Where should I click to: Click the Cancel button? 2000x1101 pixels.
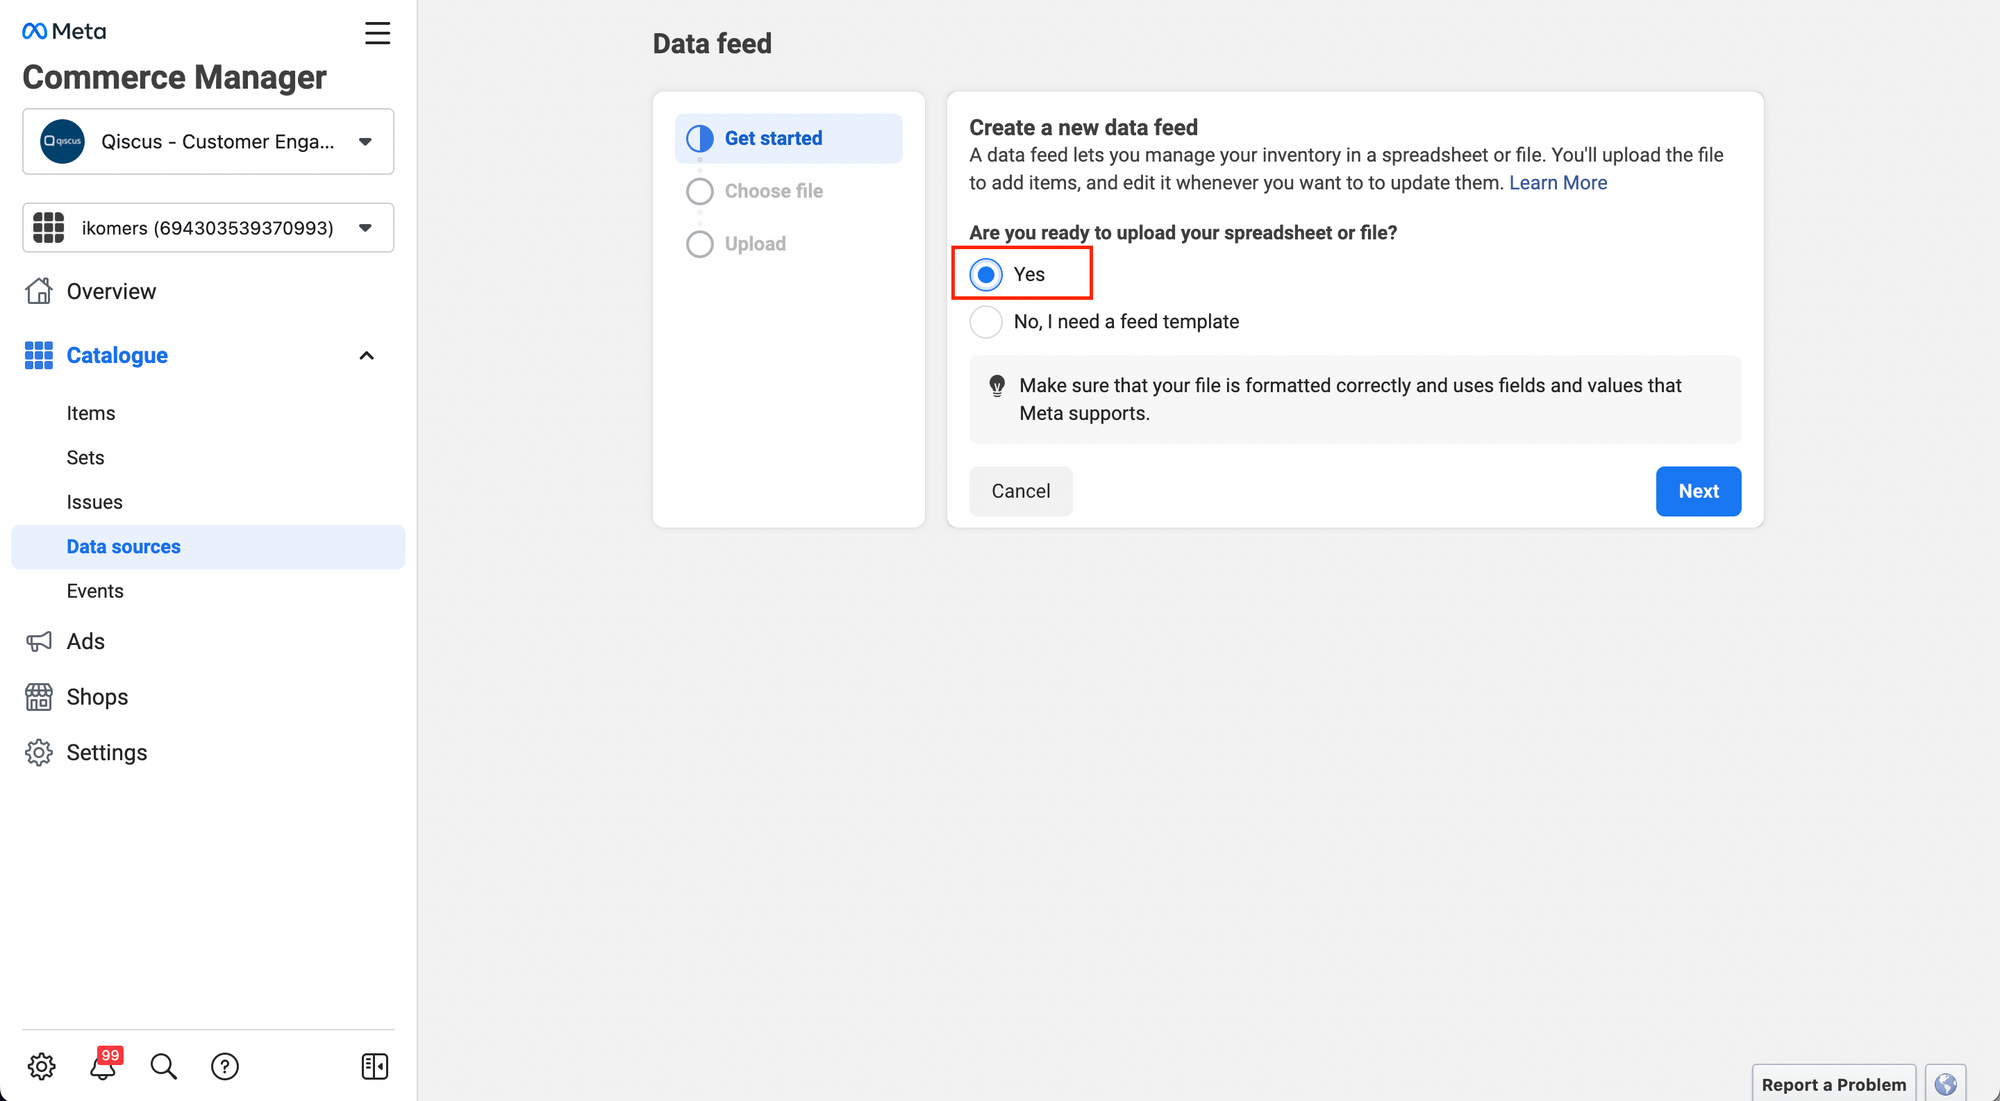click(x=1020, y=491)
